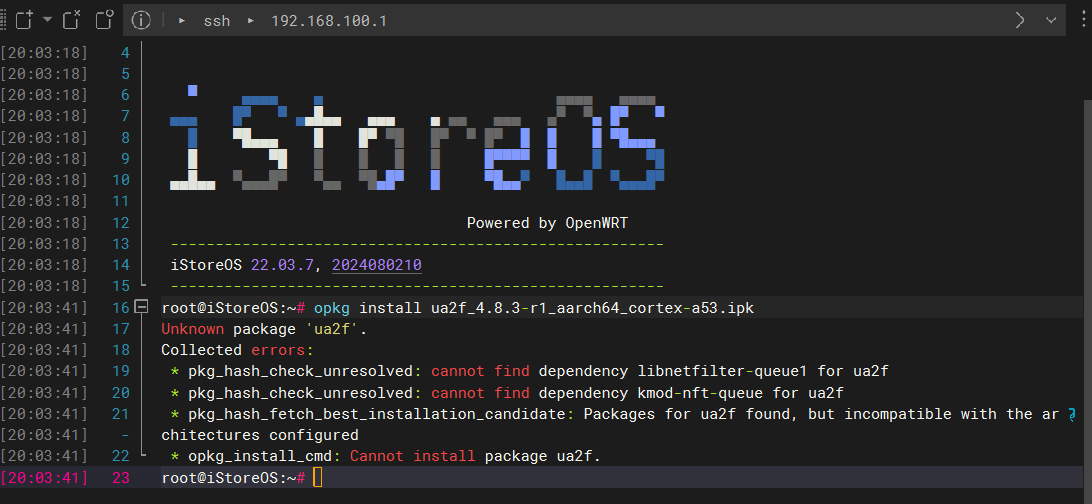Click the pink timestamp on line 23
Viewport: 1092px width, 504px height.
pyautogui.click(x=44, y=478)
